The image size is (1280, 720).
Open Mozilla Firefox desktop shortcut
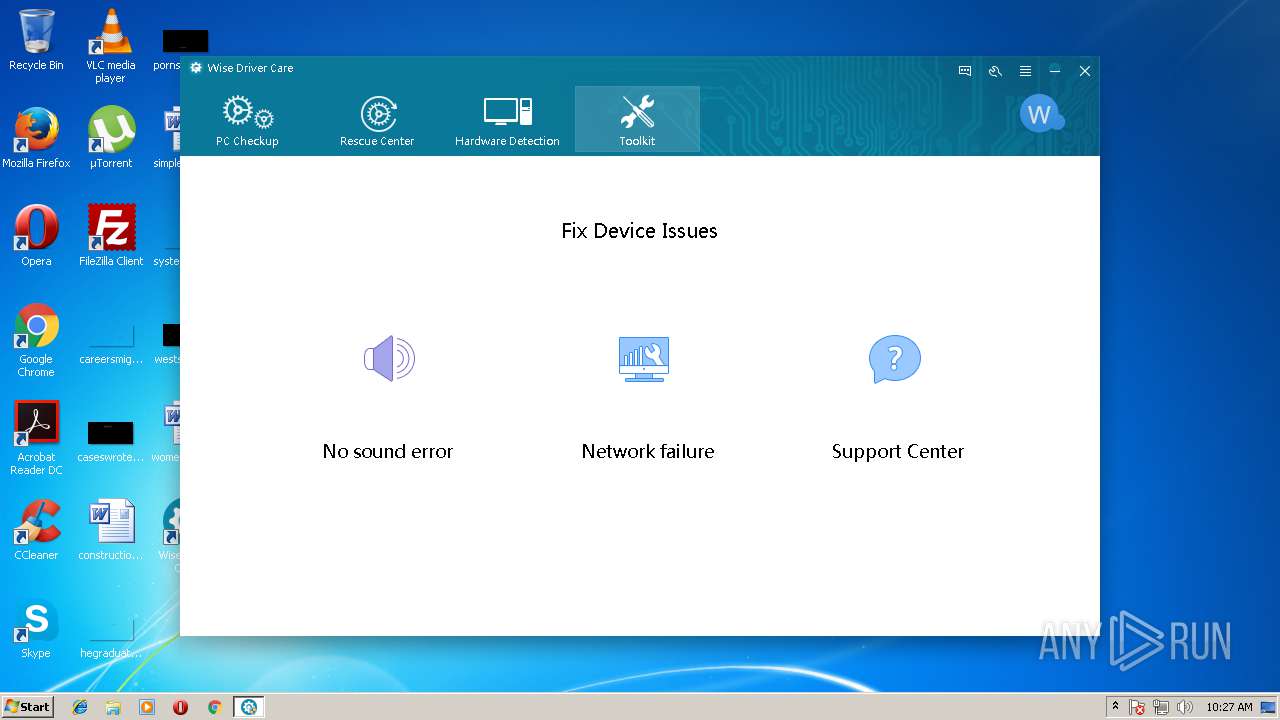point(36,137)
